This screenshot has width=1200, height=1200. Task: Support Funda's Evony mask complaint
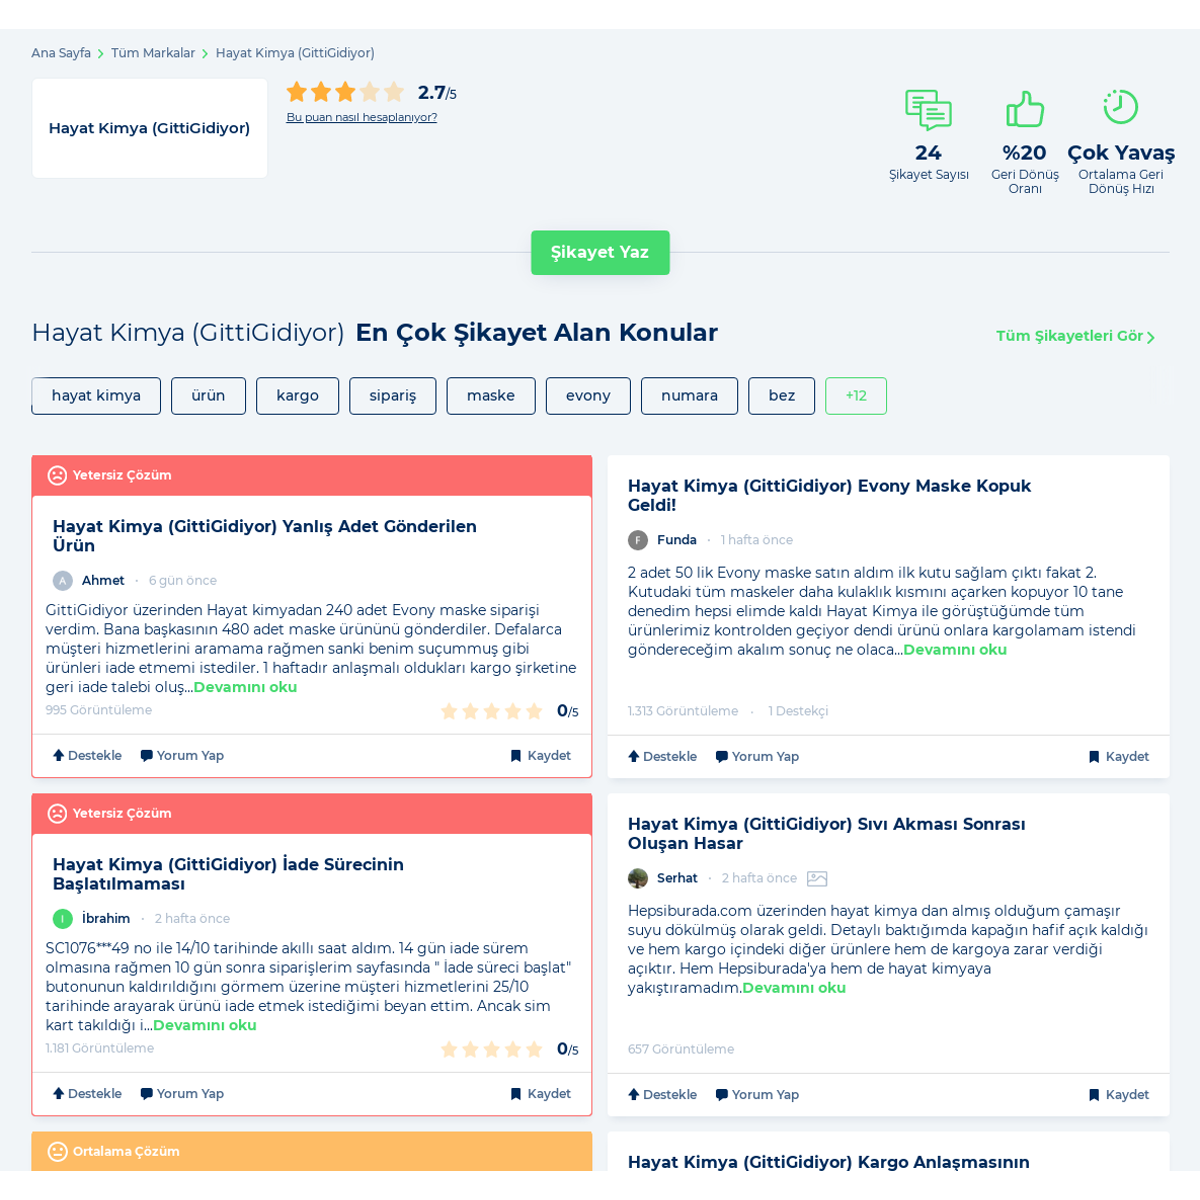pyautogui.click(x=662, y=757)
